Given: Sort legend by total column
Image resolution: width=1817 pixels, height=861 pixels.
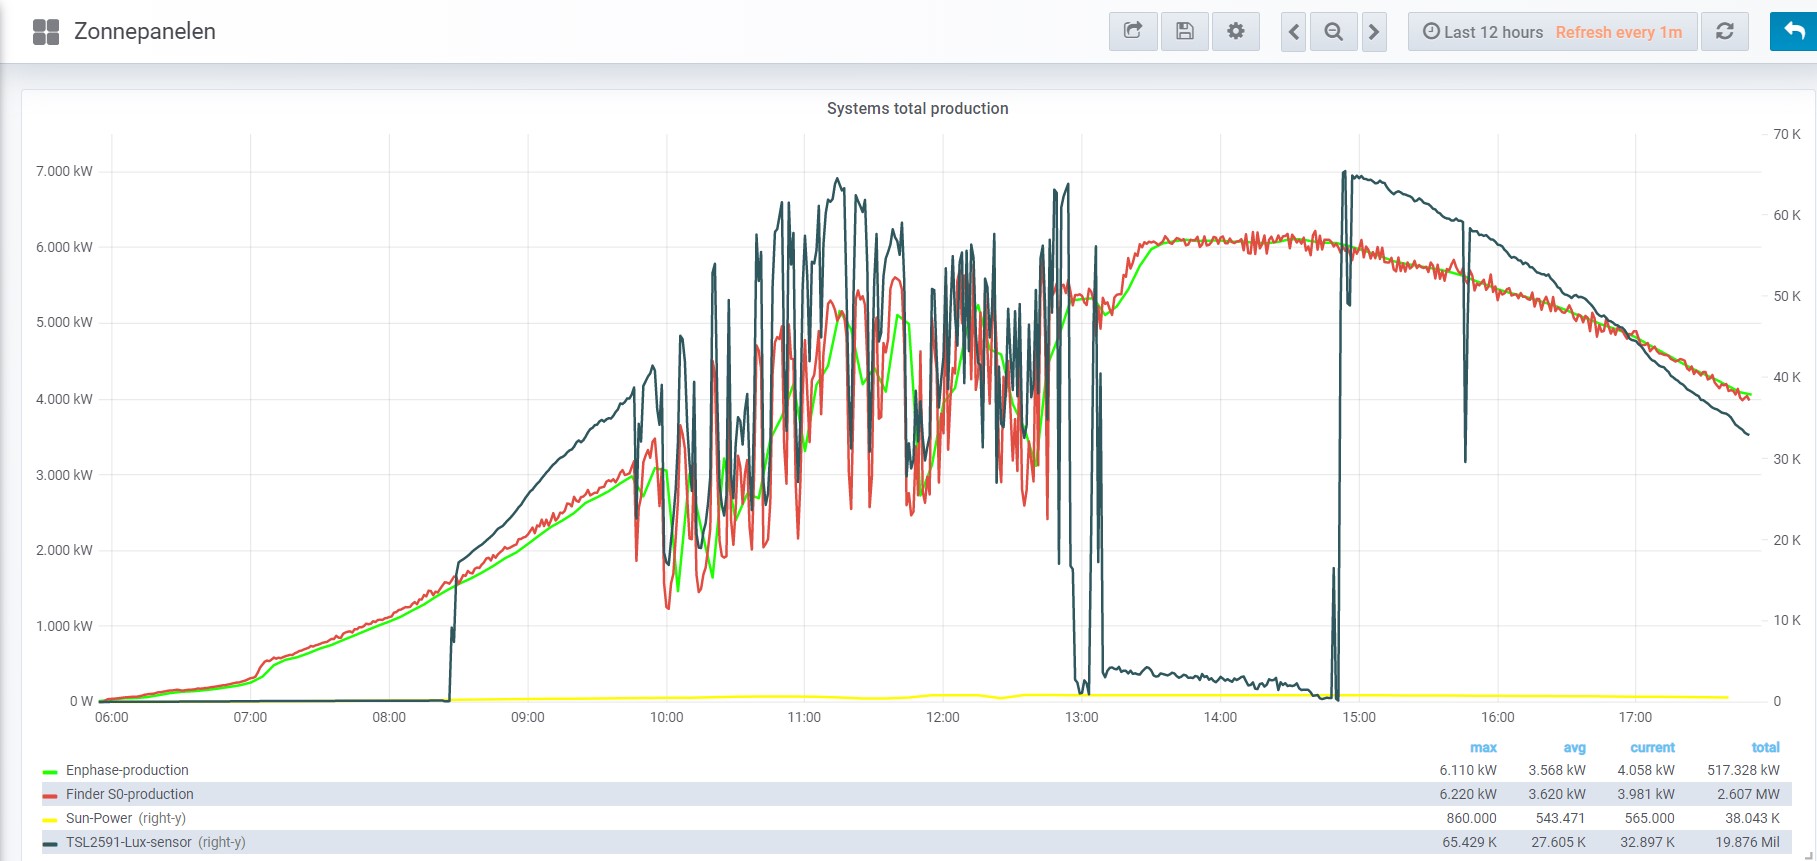Looking at the screenshot, I should click(1765, 747).
